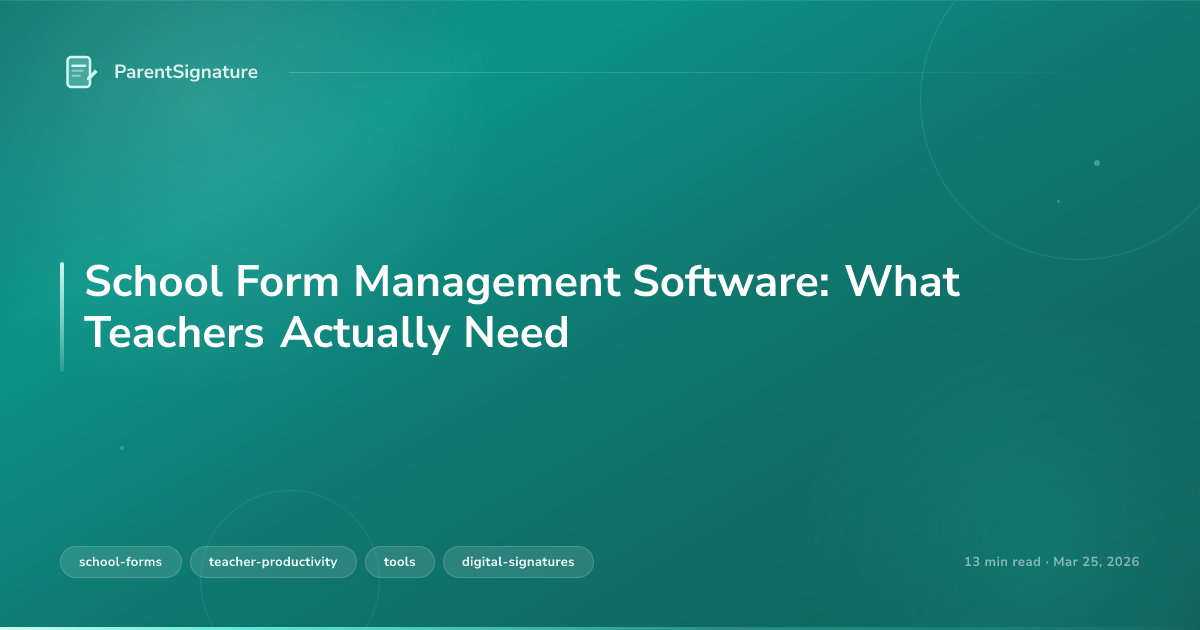Click the ParentSignature document logo icon
The width and height of the screenshot is (1200, 630).
81,72
